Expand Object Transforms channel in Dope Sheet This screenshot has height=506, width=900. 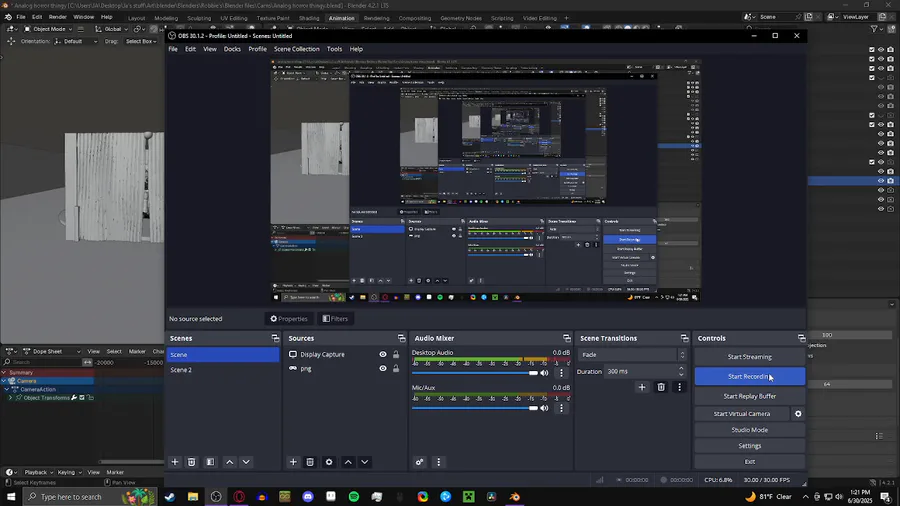tap(10, 398)
